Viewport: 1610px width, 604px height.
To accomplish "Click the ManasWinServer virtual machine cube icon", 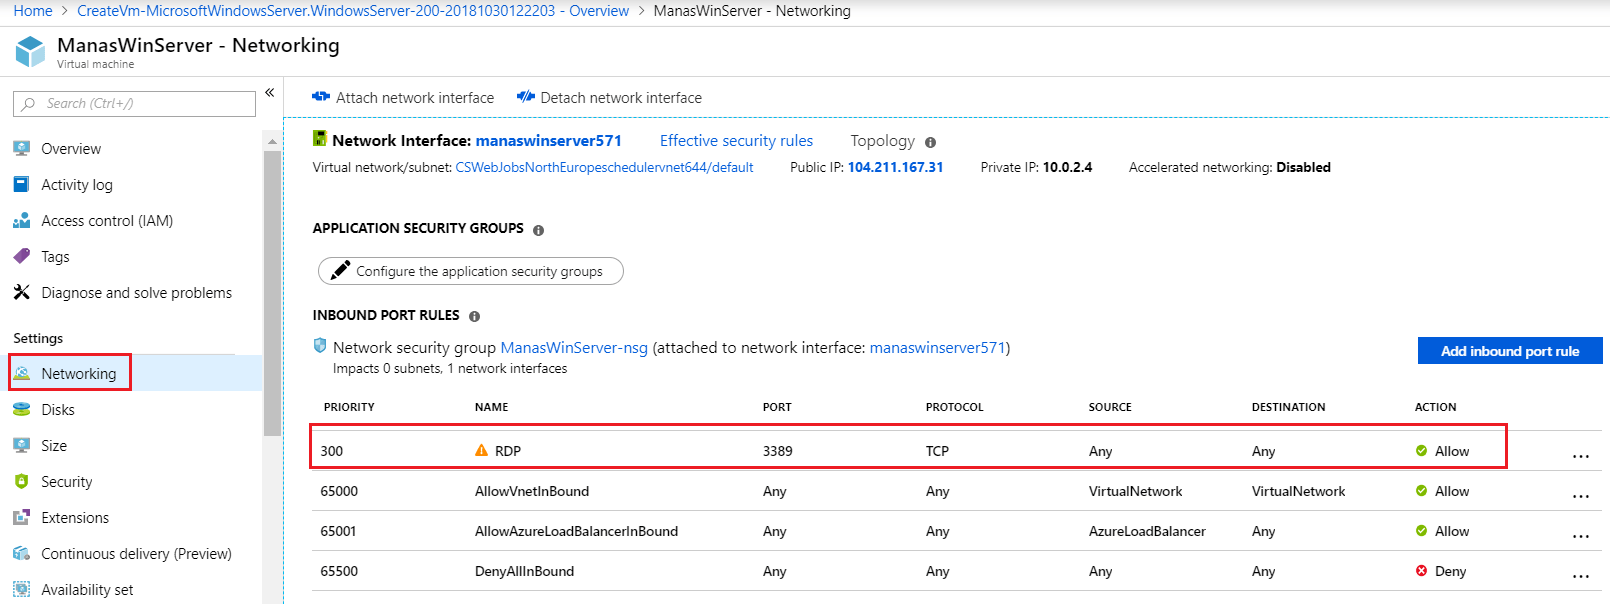I will coord(31,52).
